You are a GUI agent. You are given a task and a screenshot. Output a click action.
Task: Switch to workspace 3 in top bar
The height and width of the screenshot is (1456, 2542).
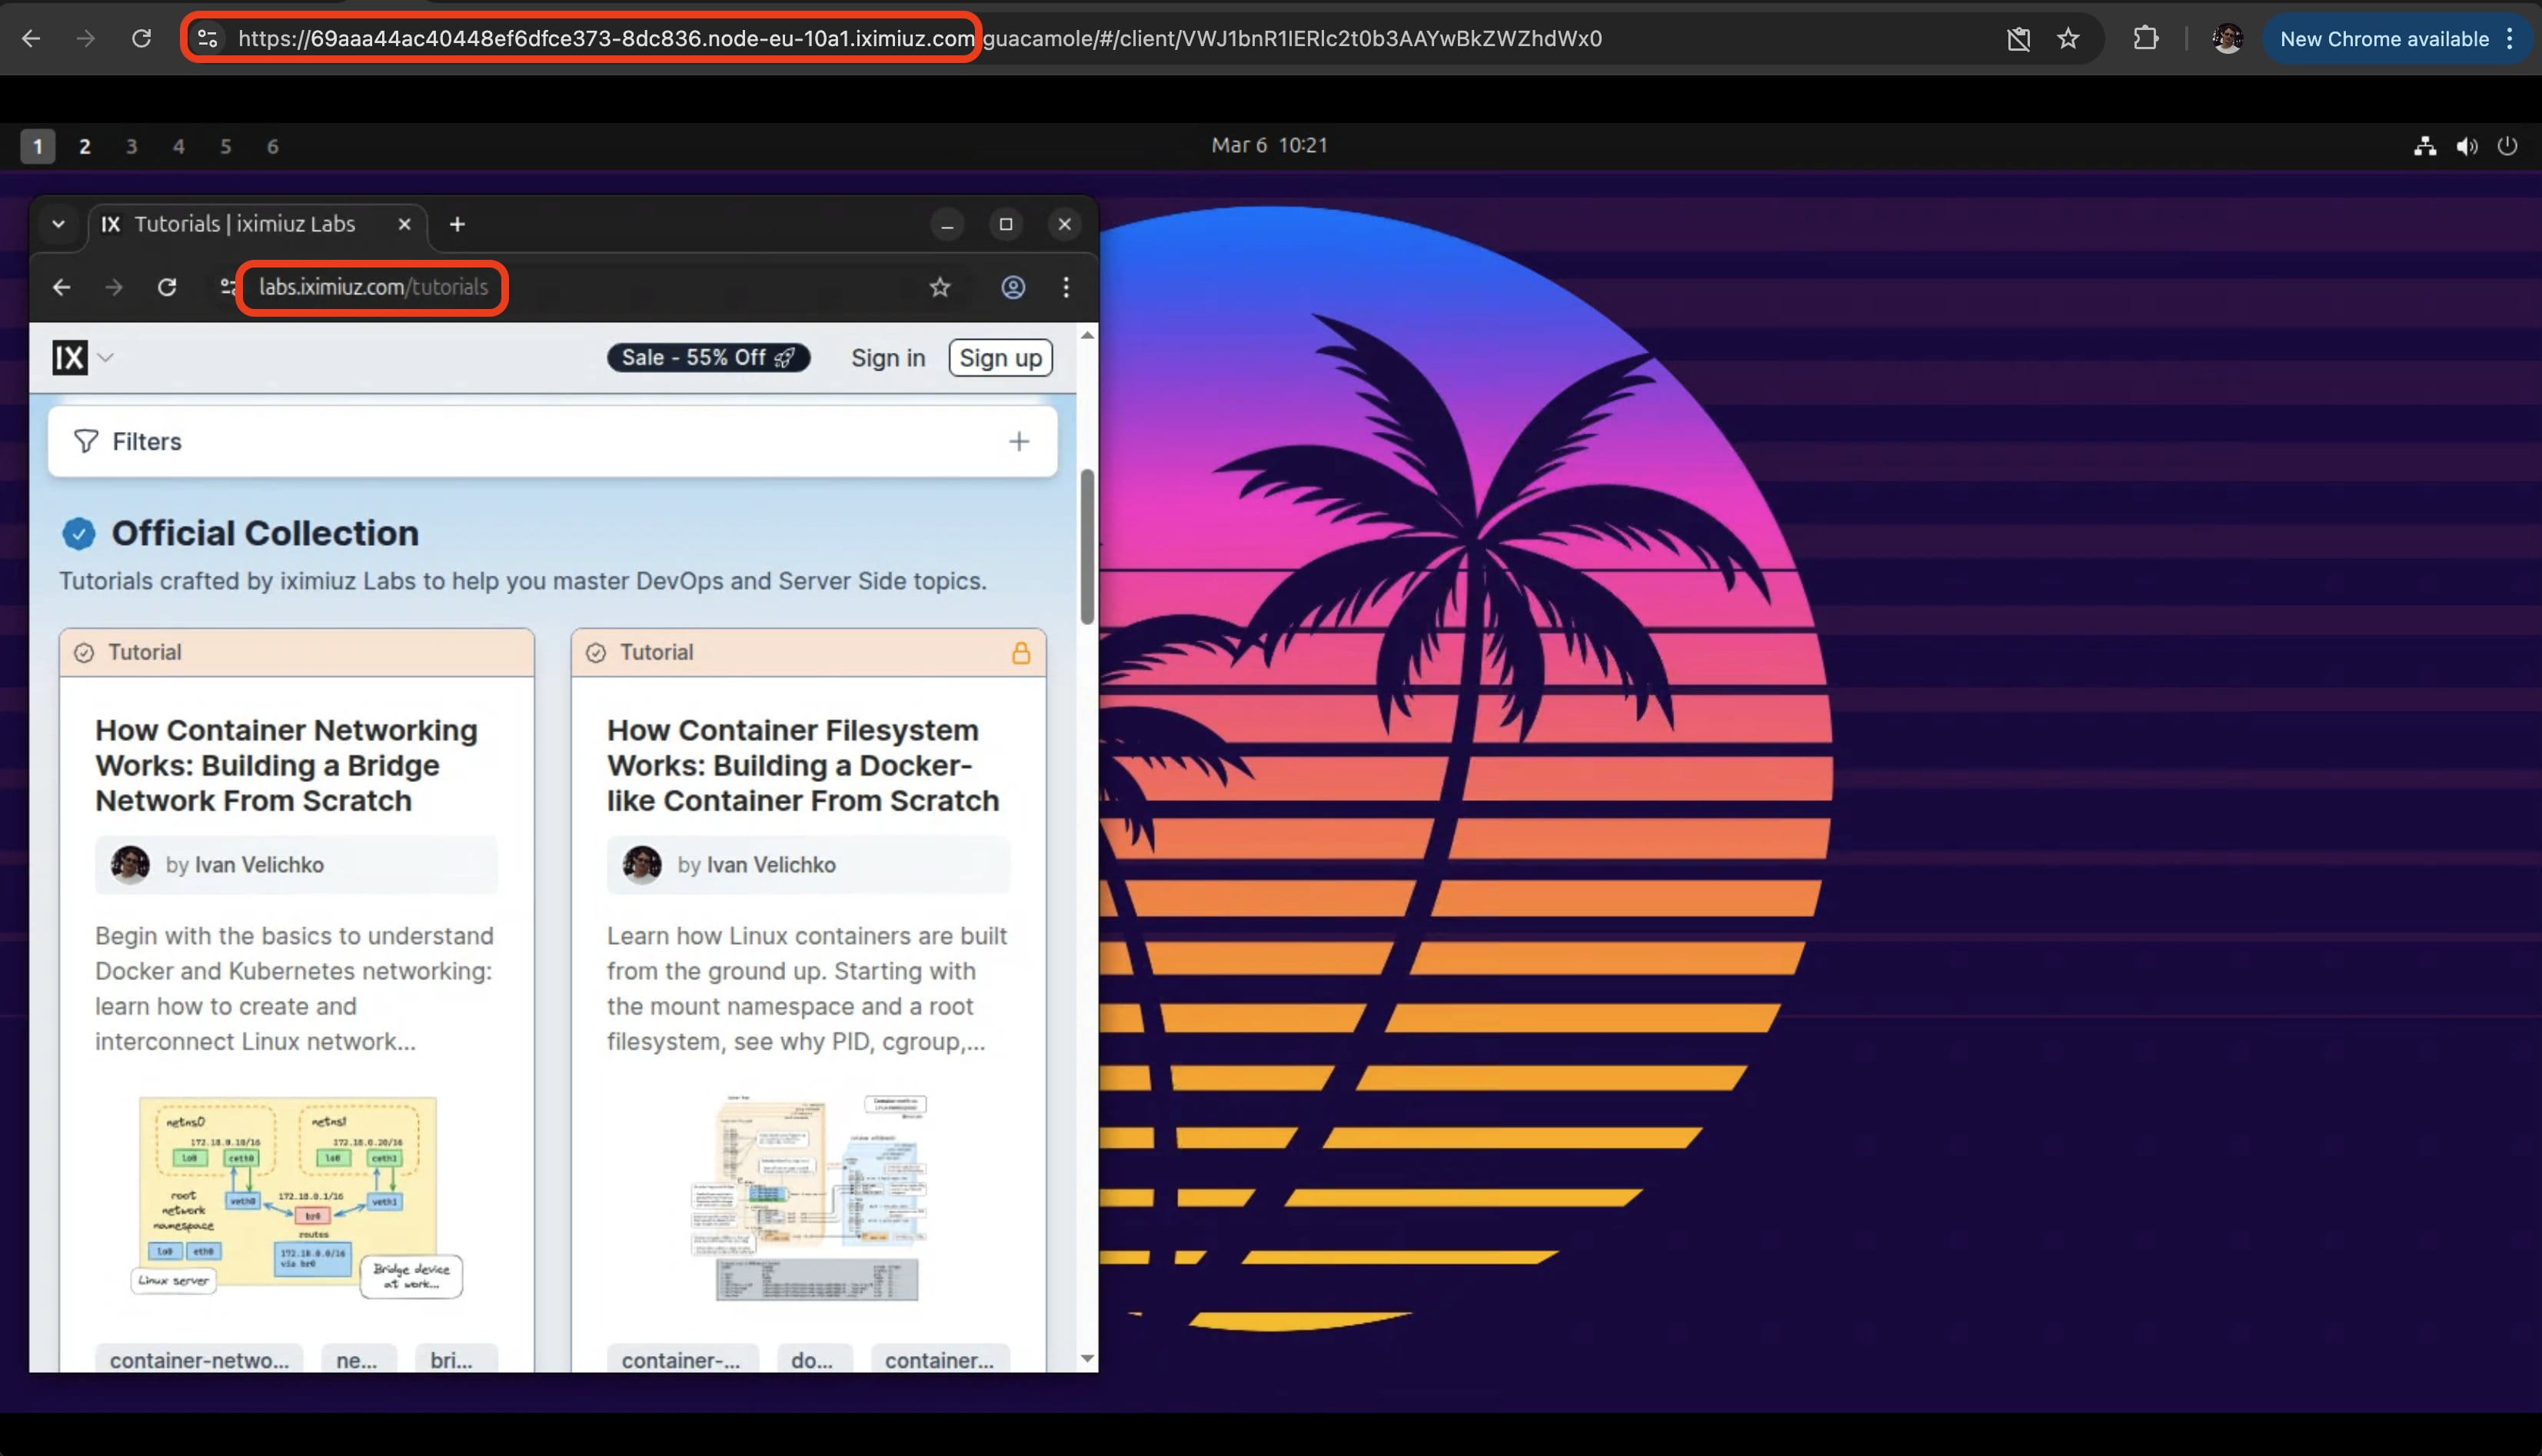131,146
